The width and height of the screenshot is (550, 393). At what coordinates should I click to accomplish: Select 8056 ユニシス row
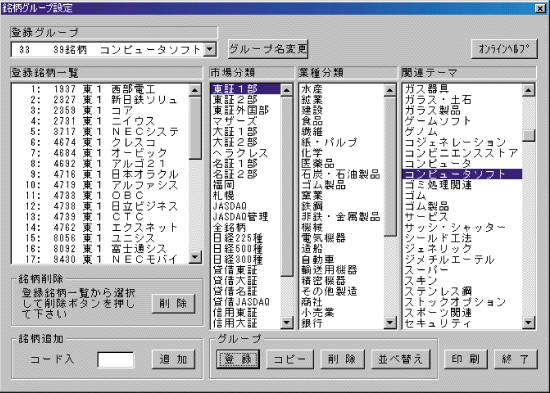(100, 238)
